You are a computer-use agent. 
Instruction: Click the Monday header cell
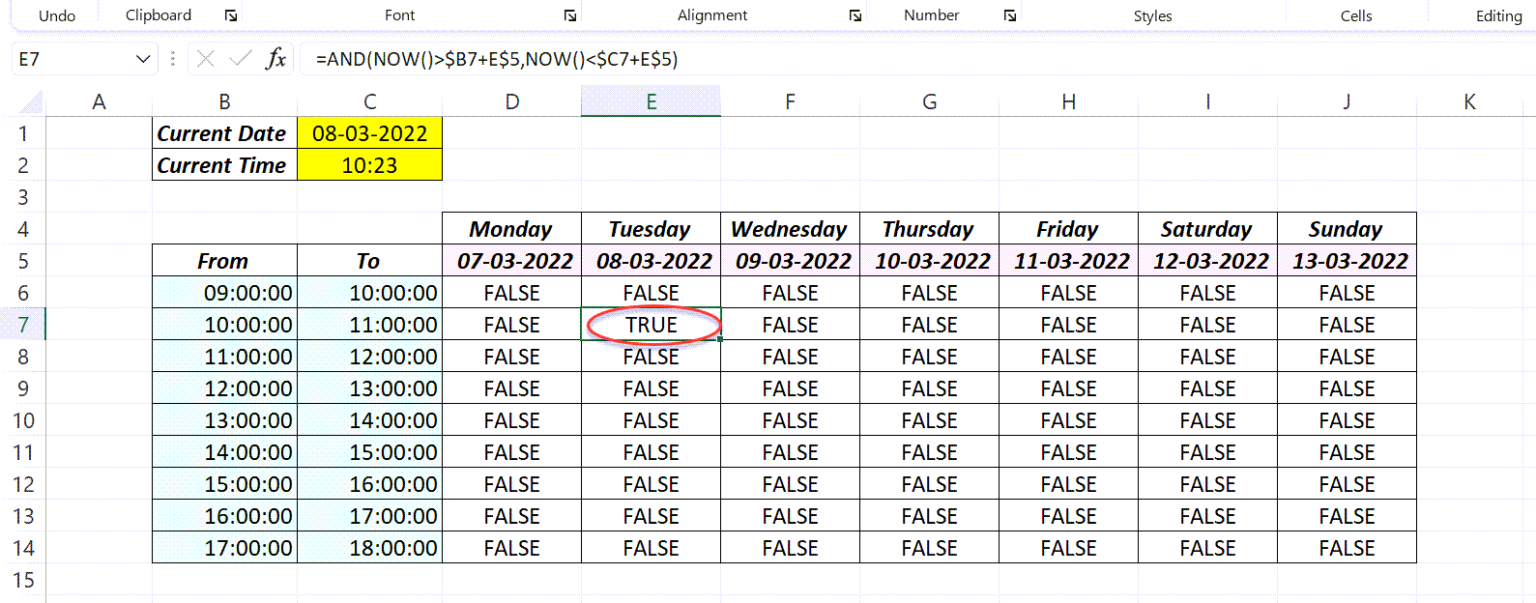coord(511,229)
